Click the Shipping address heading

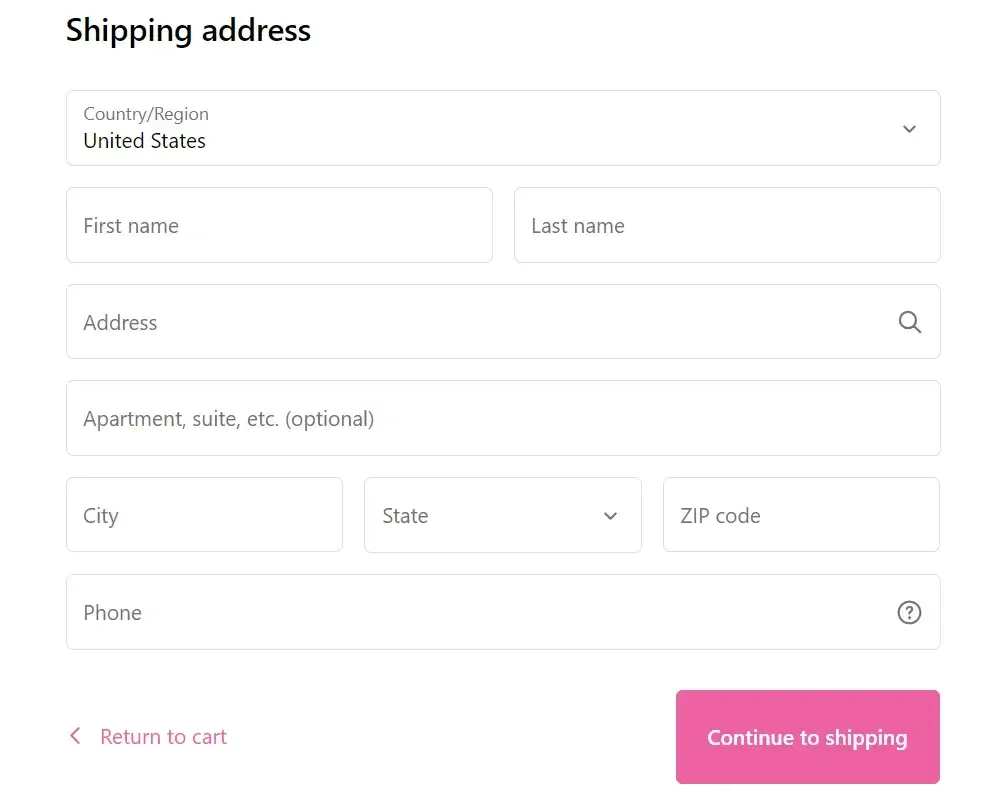[188, 31]
